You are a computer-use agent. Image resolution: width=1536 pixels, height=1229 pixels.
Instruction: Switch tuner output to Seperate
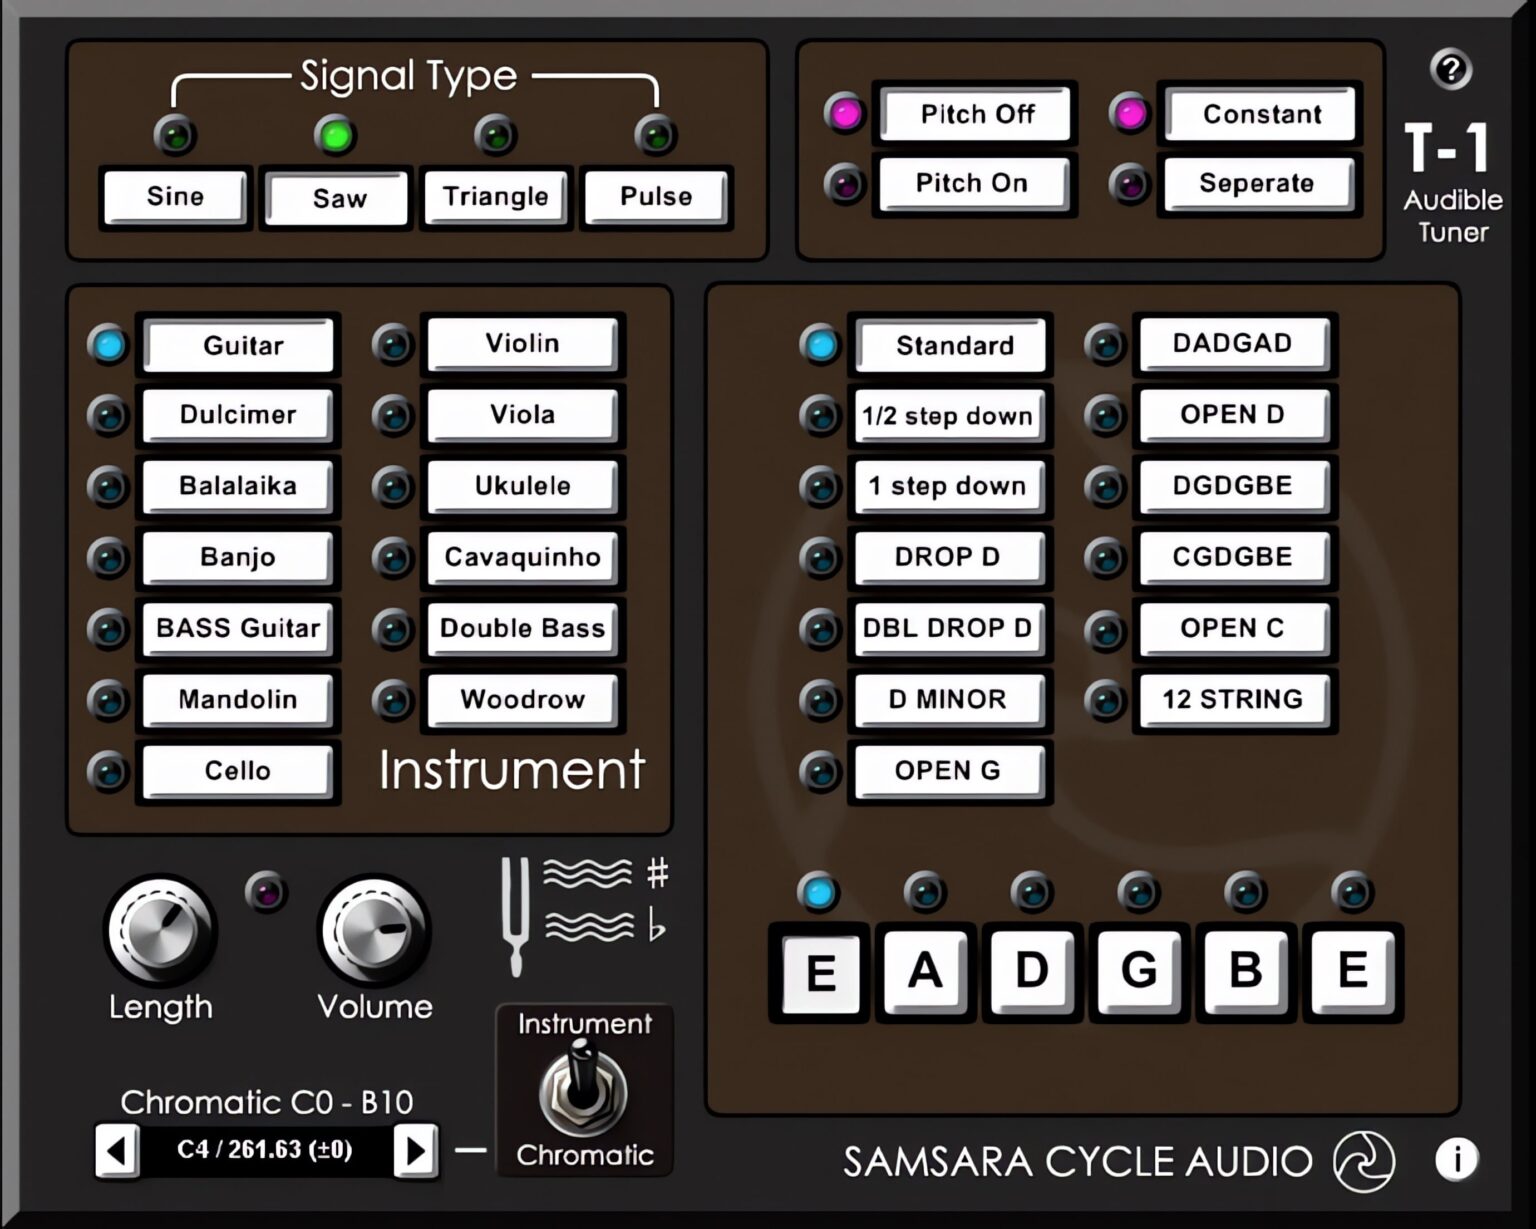(x=1258, y=183)
